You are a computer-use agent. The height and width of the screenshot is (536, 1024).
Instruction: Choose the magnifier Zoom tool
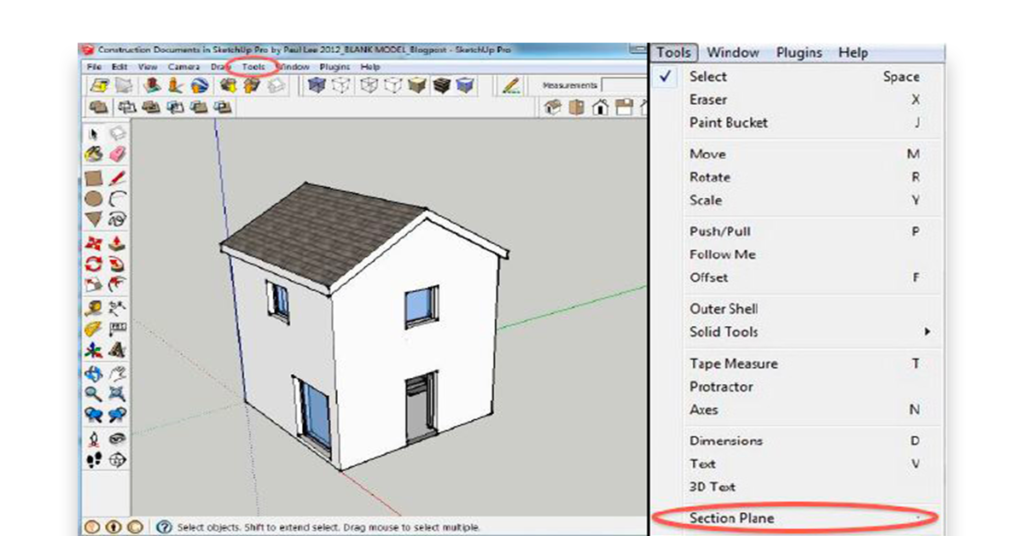coord(93,394)
